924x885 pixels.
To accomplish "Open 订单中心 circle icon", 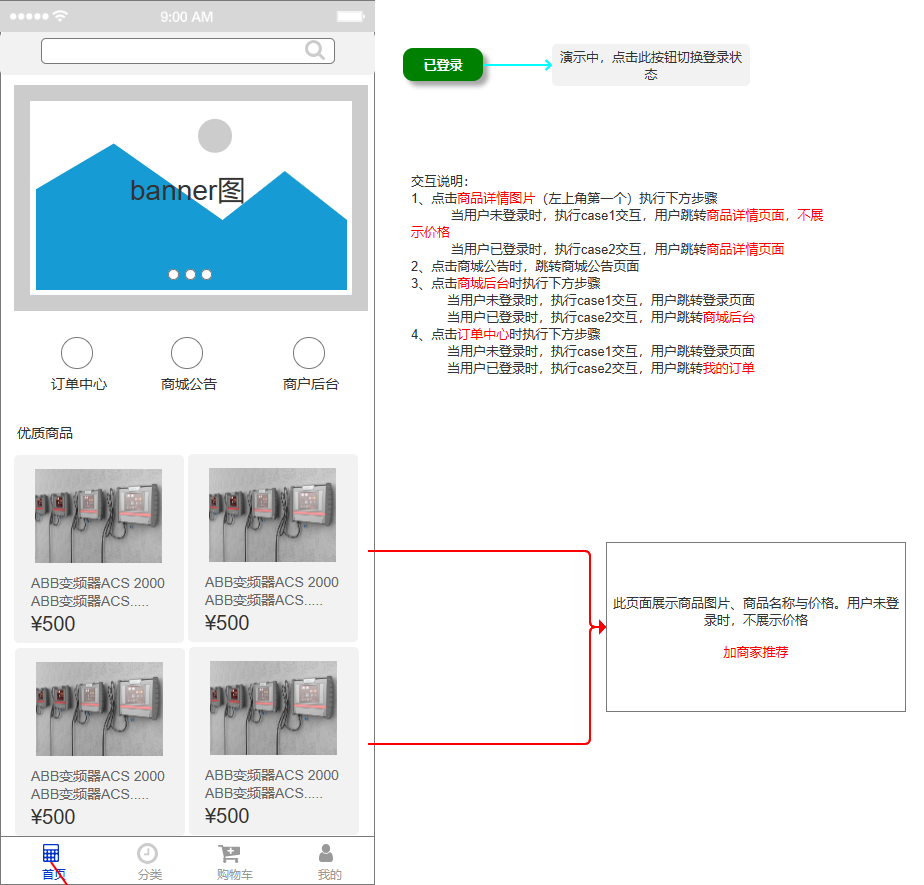I will coord(77,353).
